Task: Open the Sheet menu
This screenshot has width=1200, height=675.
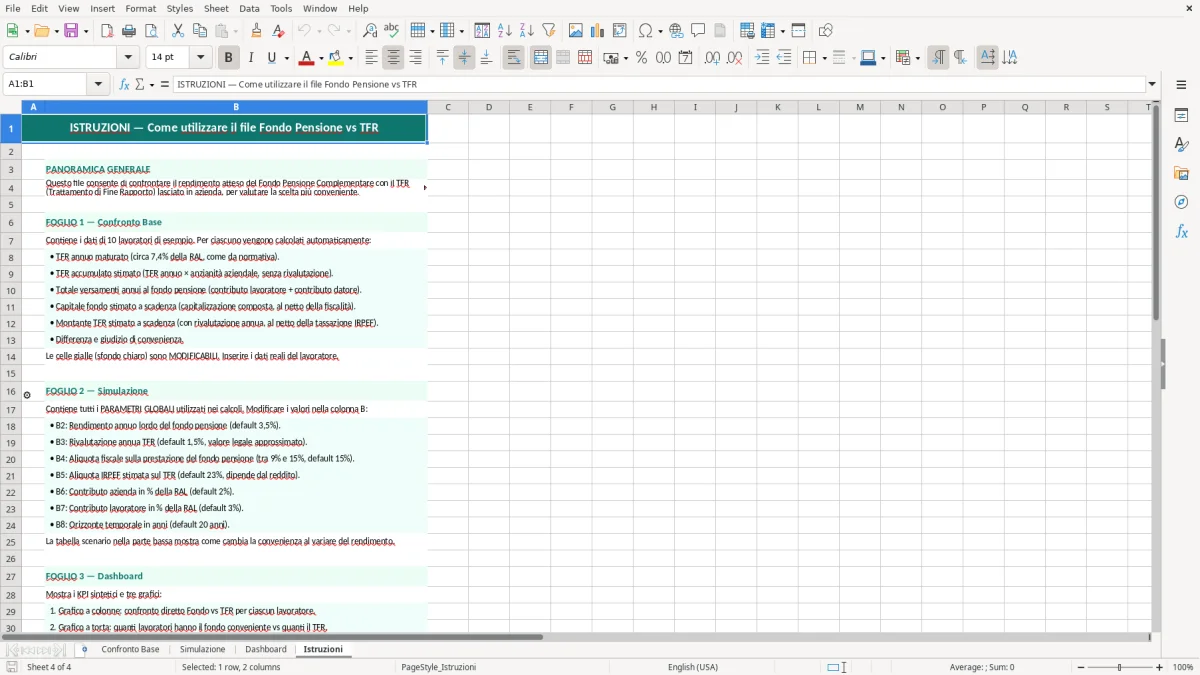Action: pos(216,8)
